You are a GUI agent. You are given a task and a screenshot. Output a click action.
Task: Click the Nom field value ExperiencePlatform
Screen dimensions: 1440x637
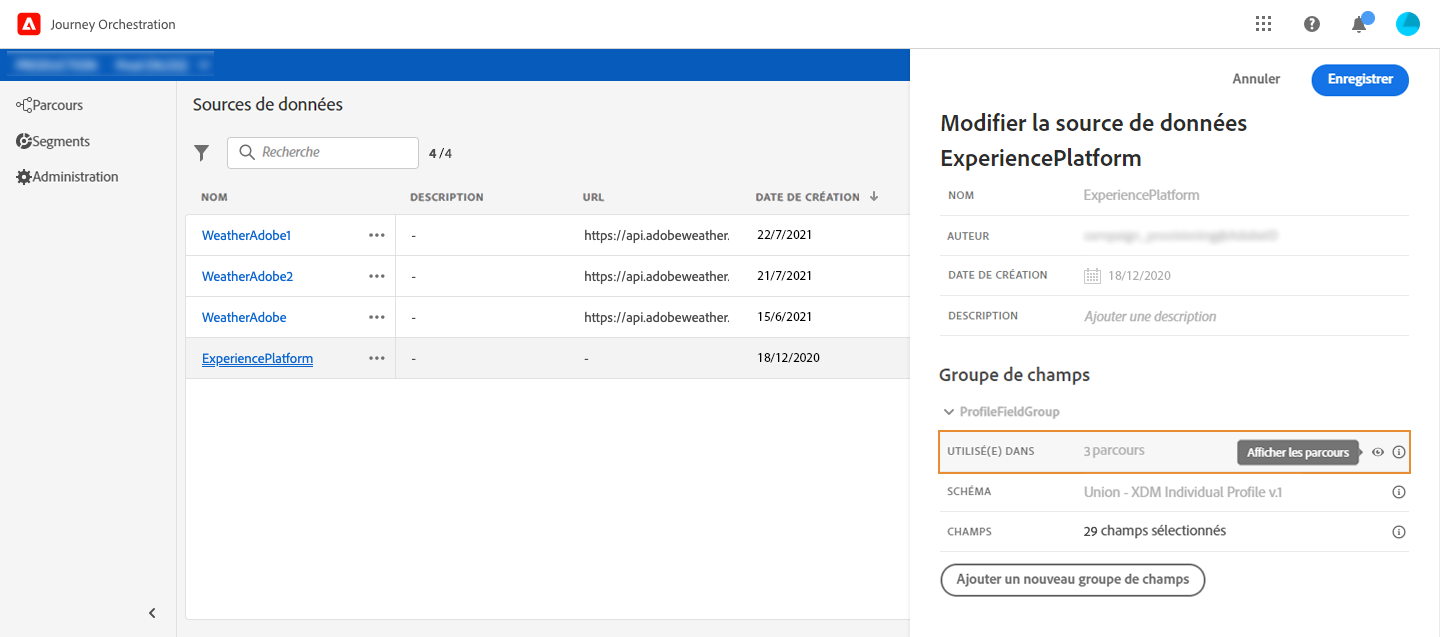coord(1141,195)
